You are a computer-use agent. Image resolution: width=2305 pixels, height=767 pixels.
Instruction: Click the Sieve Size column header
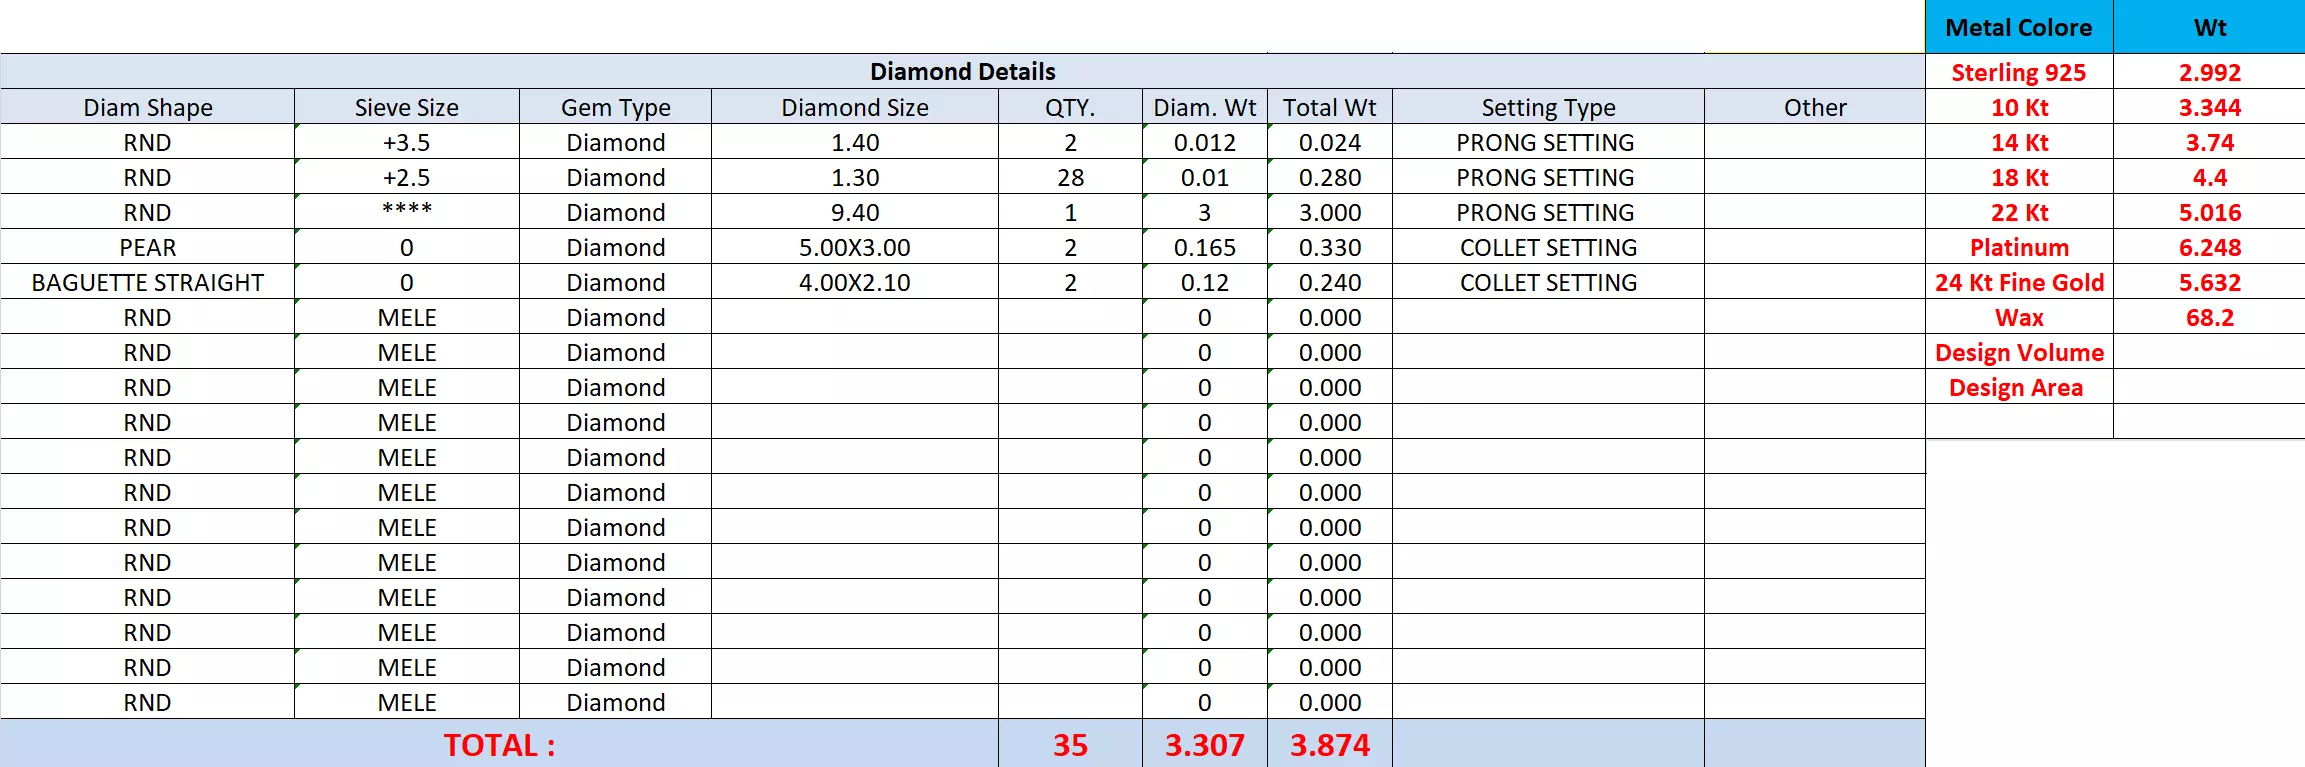(407, 107)
